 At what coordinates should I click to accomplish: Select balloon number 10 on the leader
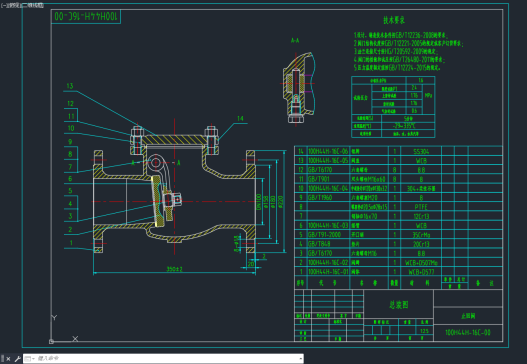(71, 128)
